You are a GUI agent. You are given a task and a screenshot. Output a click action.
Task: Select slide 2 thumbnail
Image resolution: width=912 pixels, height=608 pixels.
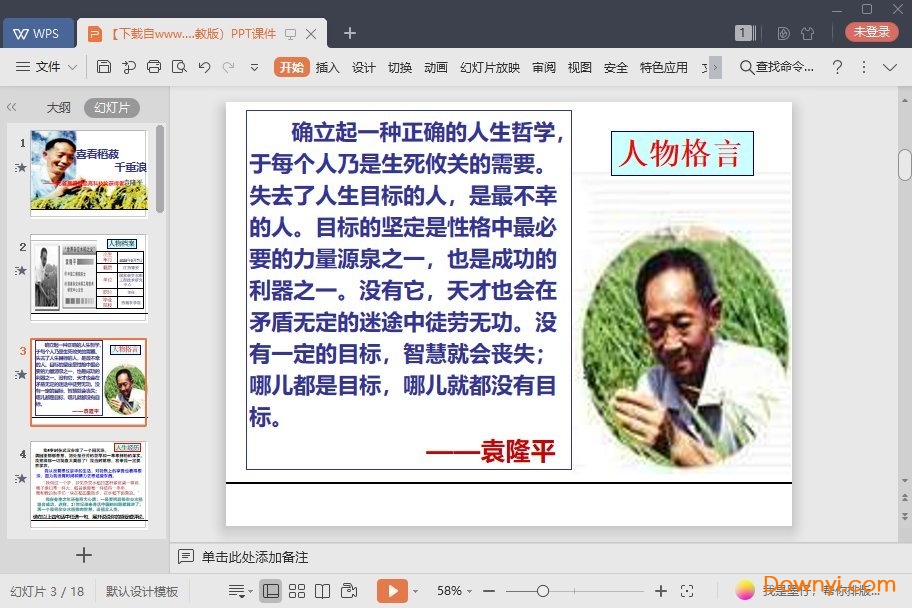click(x=88, y=277)
